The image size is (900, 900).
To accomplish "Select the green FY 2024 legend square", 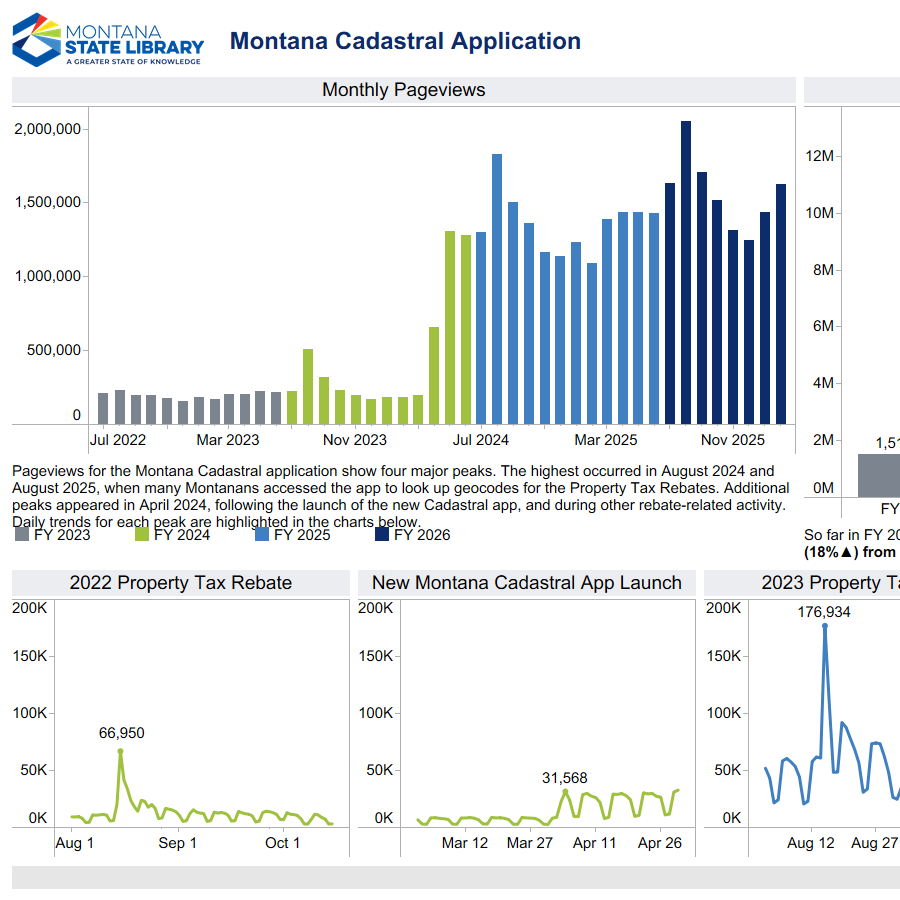I will coord(142,534).
